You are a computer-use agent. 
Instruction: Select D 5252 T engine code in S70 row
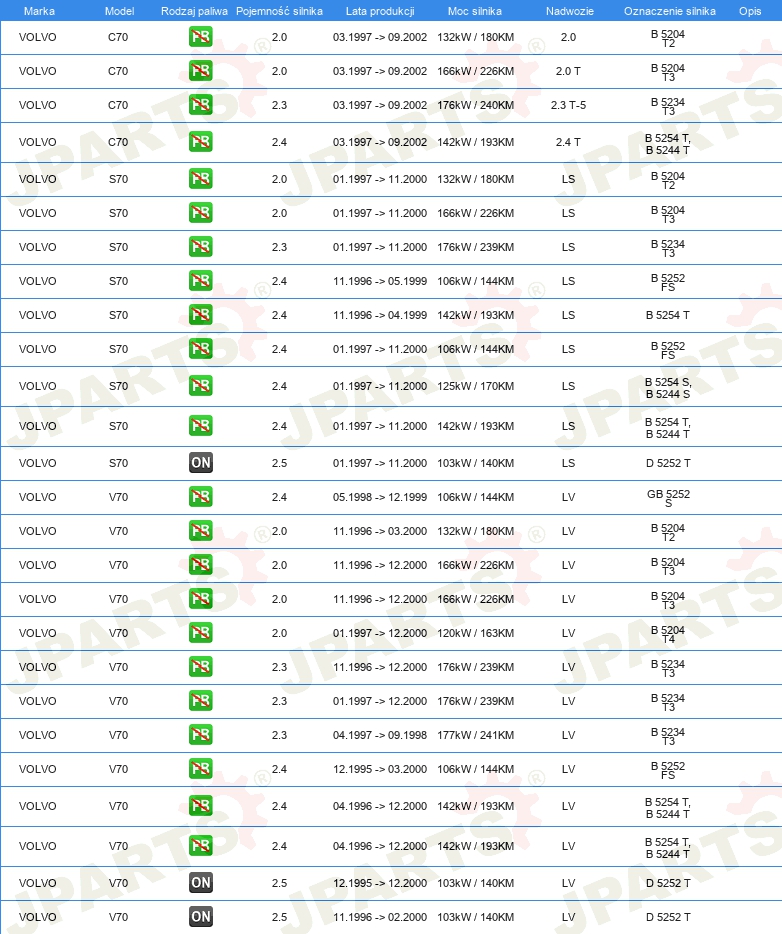click(668, 463)
